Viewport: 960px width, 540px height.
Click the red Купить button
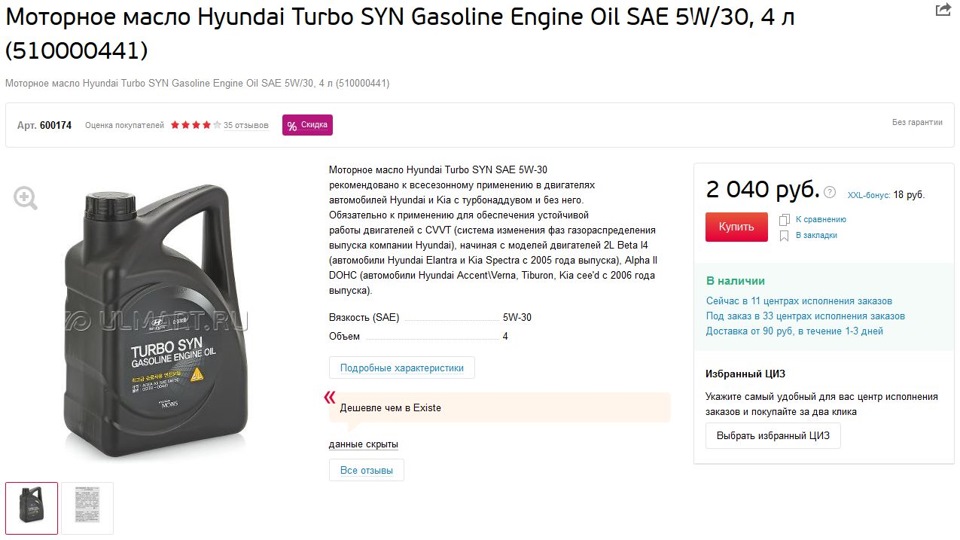(737, 227)
